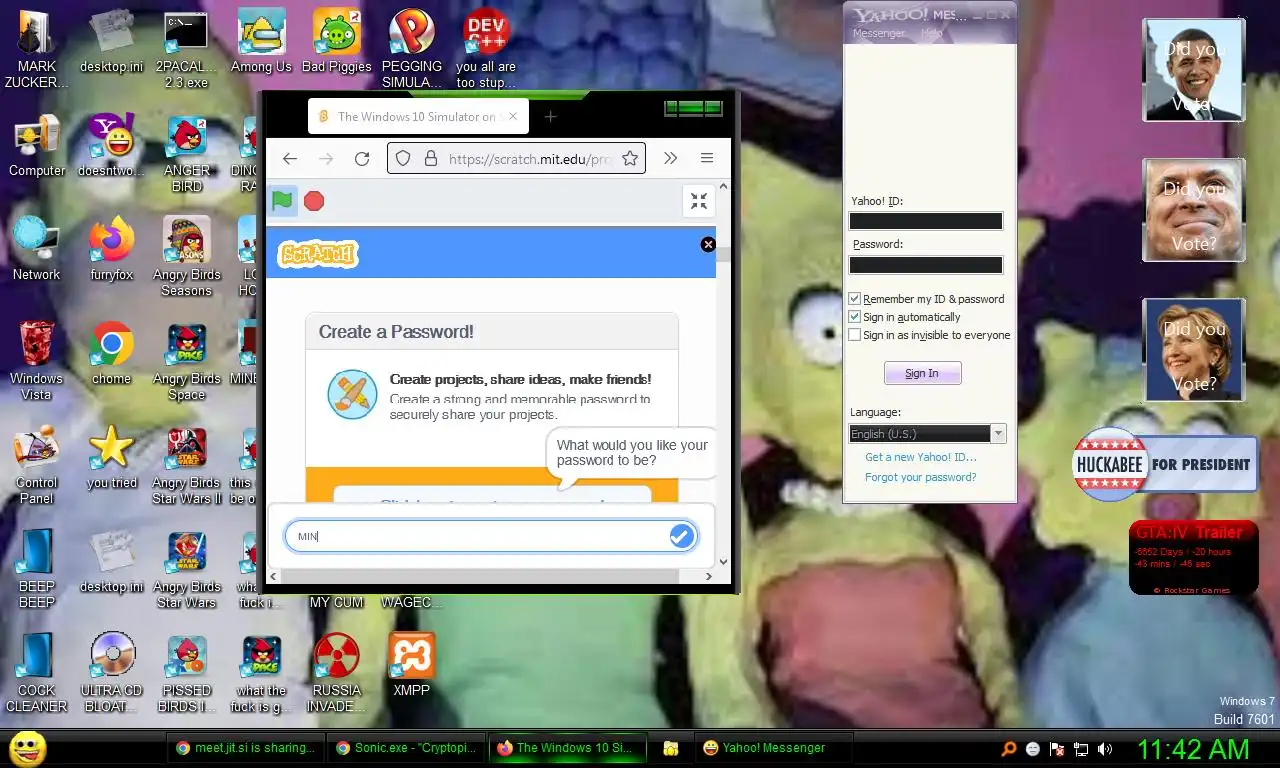The height and width of the screenshot is (768, 1280).
Task: Uncheck Remember my ID & password
Action: tap(855, 299)
